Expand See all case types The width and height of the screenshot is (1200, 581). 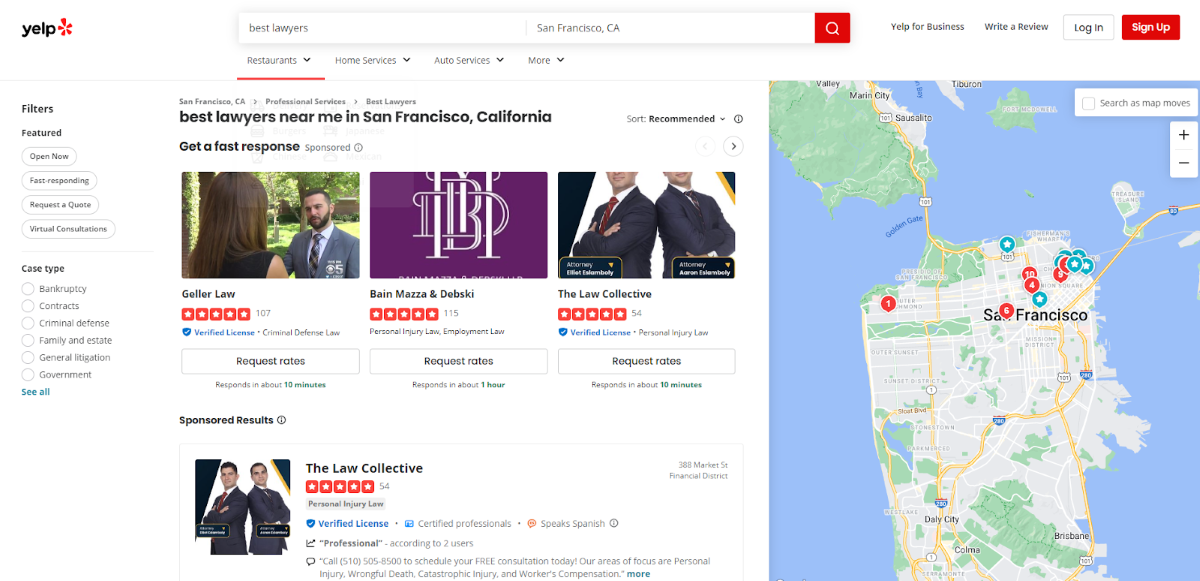[36, 392]
